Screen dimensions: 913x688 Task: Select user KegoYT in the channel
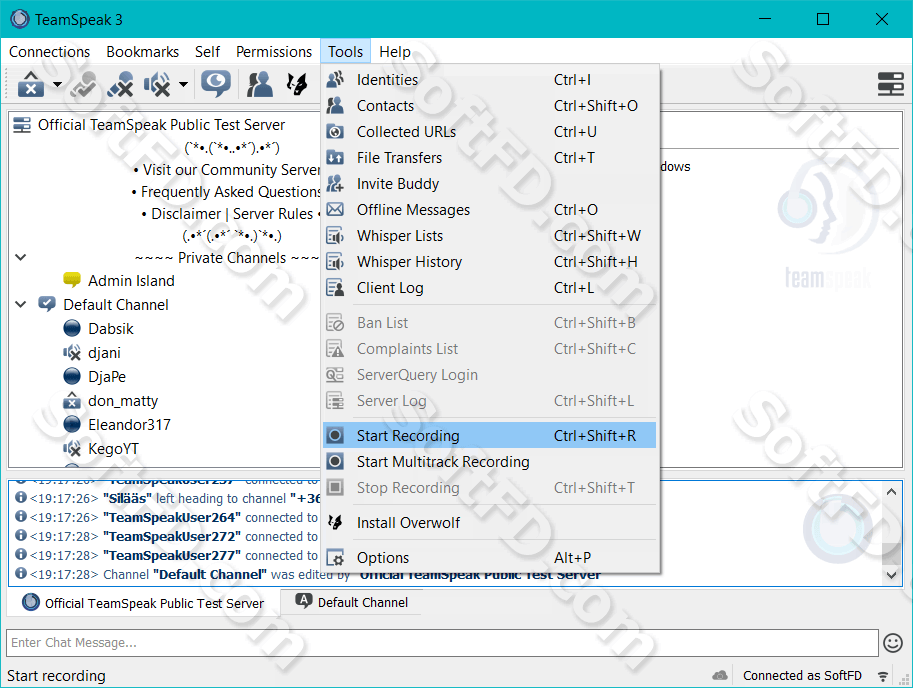[113, 449]
